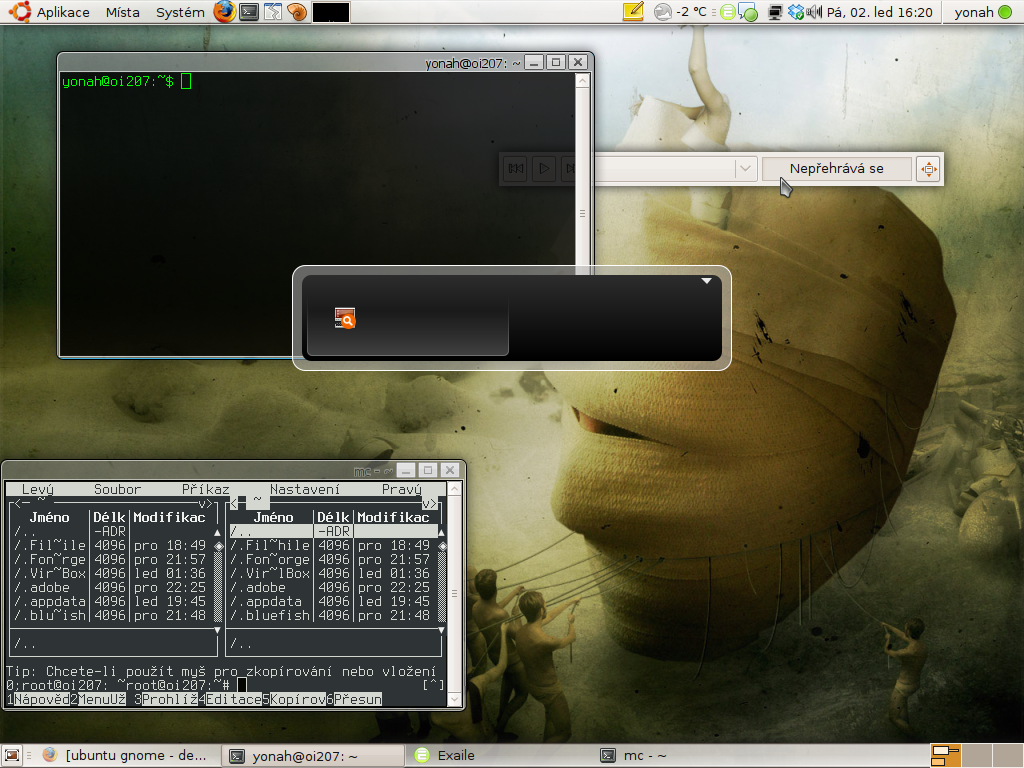Select /.adobe in the left mc panel
Screen dimensions: 1024x768
(111, 587)
